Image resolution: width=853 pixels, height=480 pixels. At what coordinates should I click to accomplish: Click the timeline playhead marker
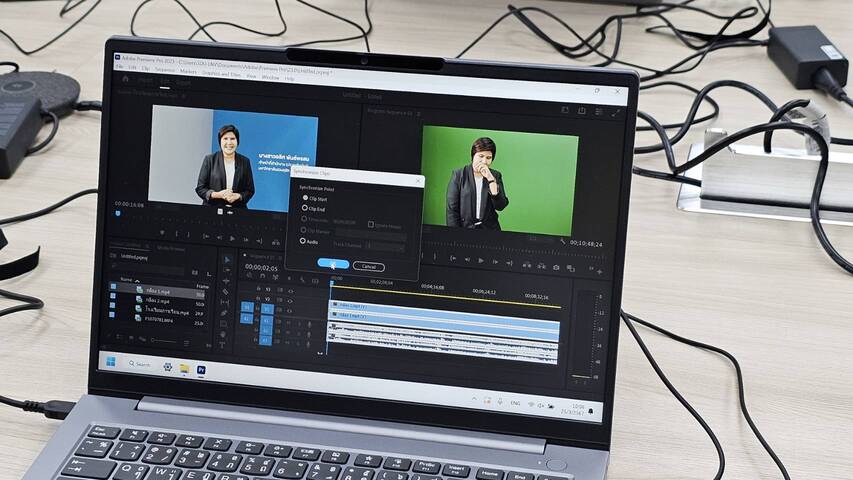pos(332,282)
